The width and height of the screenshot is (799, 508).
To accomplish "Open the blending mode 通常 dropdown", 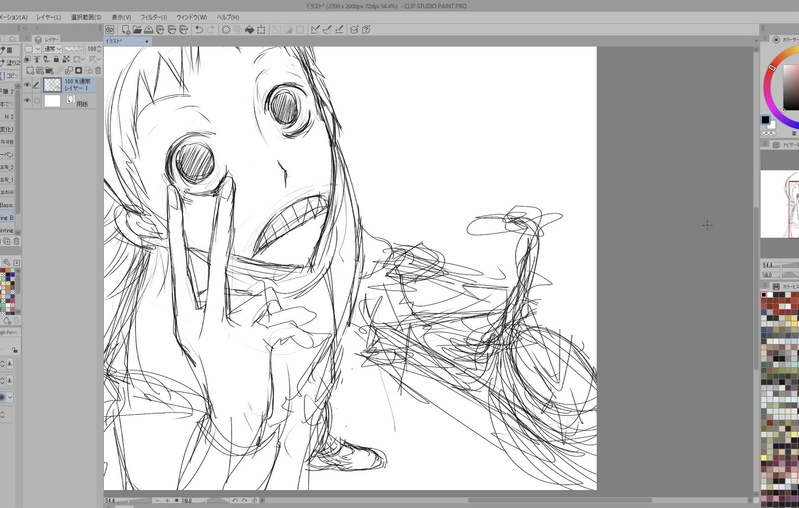I will click(52, 49).
